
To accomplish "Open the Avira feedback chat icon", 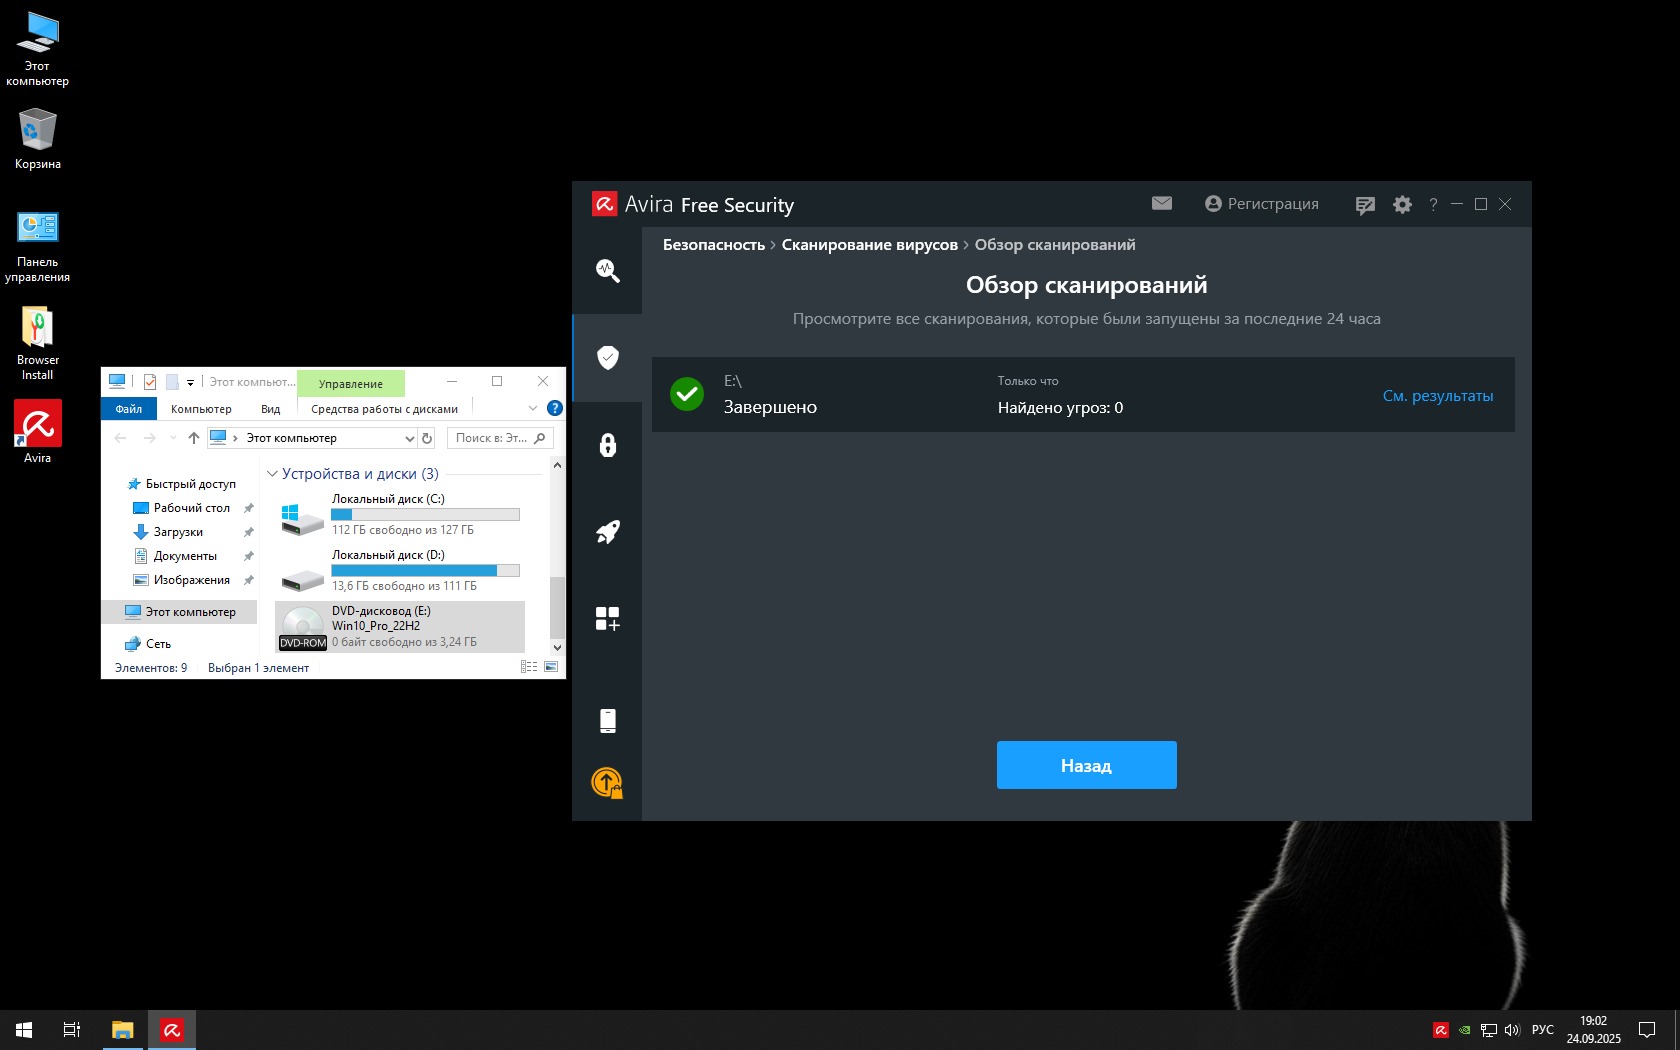I will click(1365, 205).
